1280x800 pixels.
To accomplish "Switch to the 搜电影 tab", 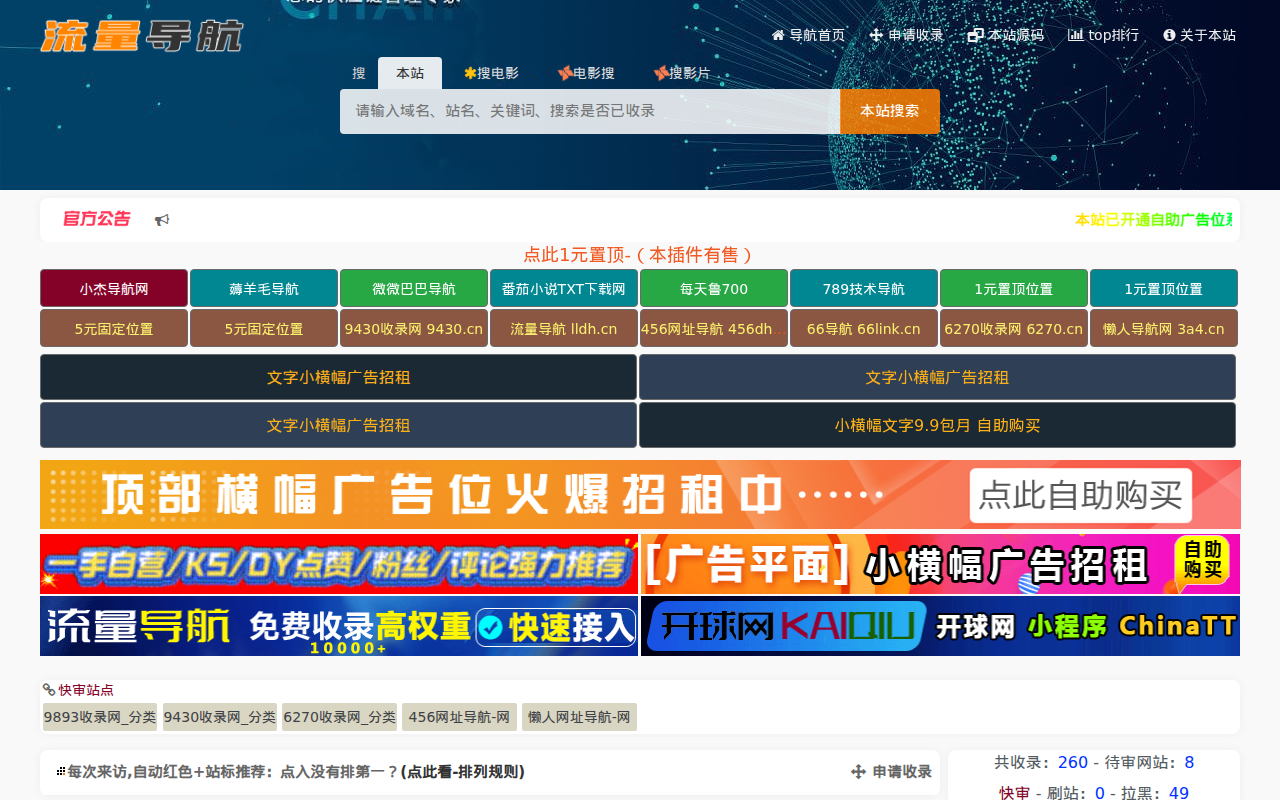I will point(491,72).
